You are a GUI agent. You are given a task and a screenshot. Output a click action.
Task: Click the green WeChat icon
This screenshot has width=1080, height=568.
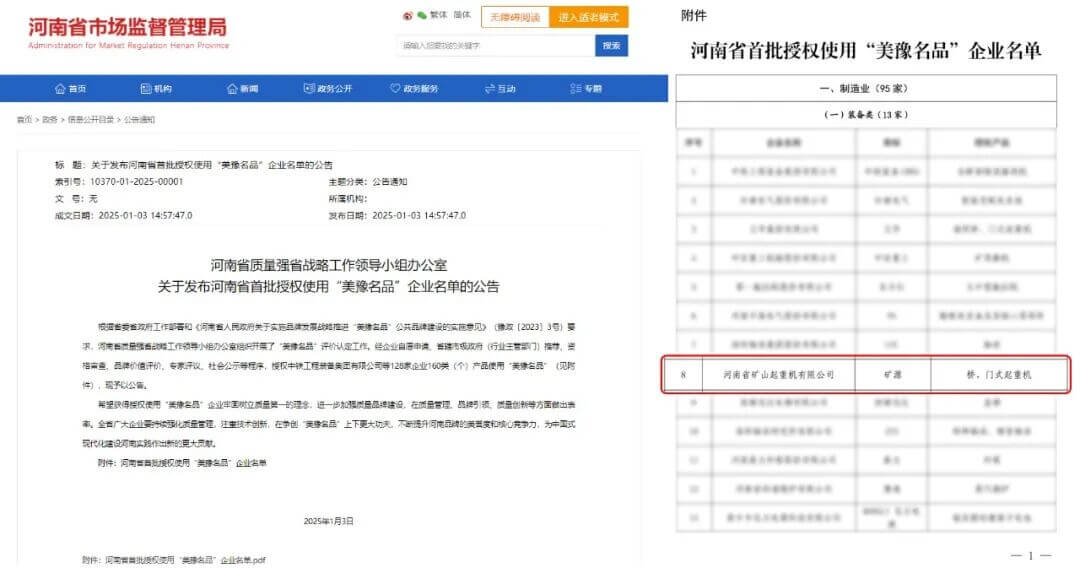click(x=422, y=16)
